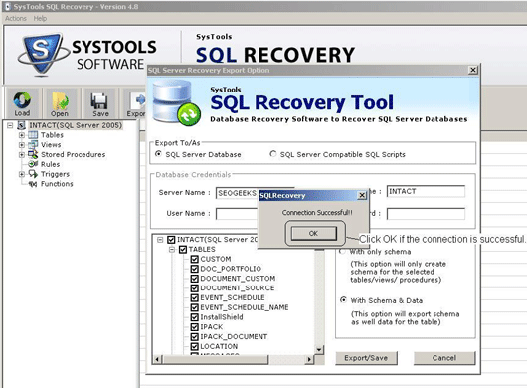Open the Help menu
The image size is (527, 388).
[40, 18]
